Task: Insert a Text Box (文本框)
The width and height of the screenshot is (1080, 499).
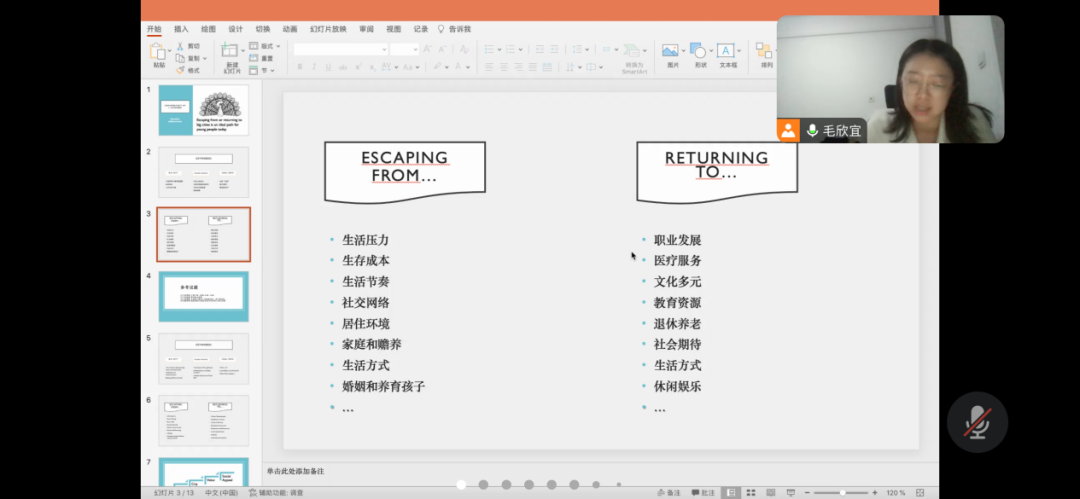Action: point(727,51)
